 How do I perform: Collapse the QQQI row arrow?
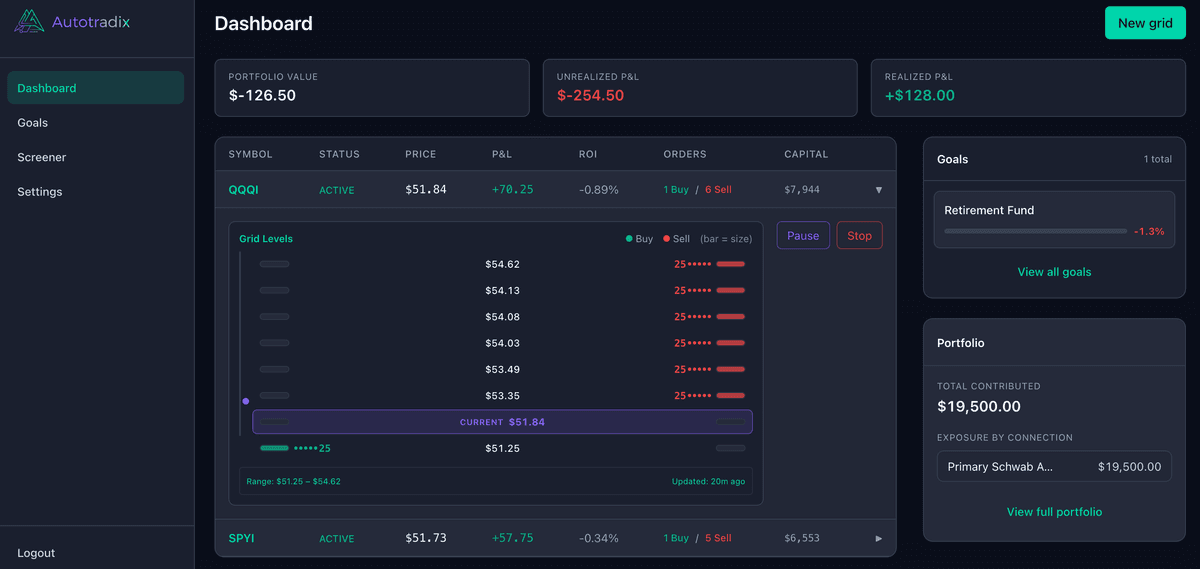coord(879,190)
